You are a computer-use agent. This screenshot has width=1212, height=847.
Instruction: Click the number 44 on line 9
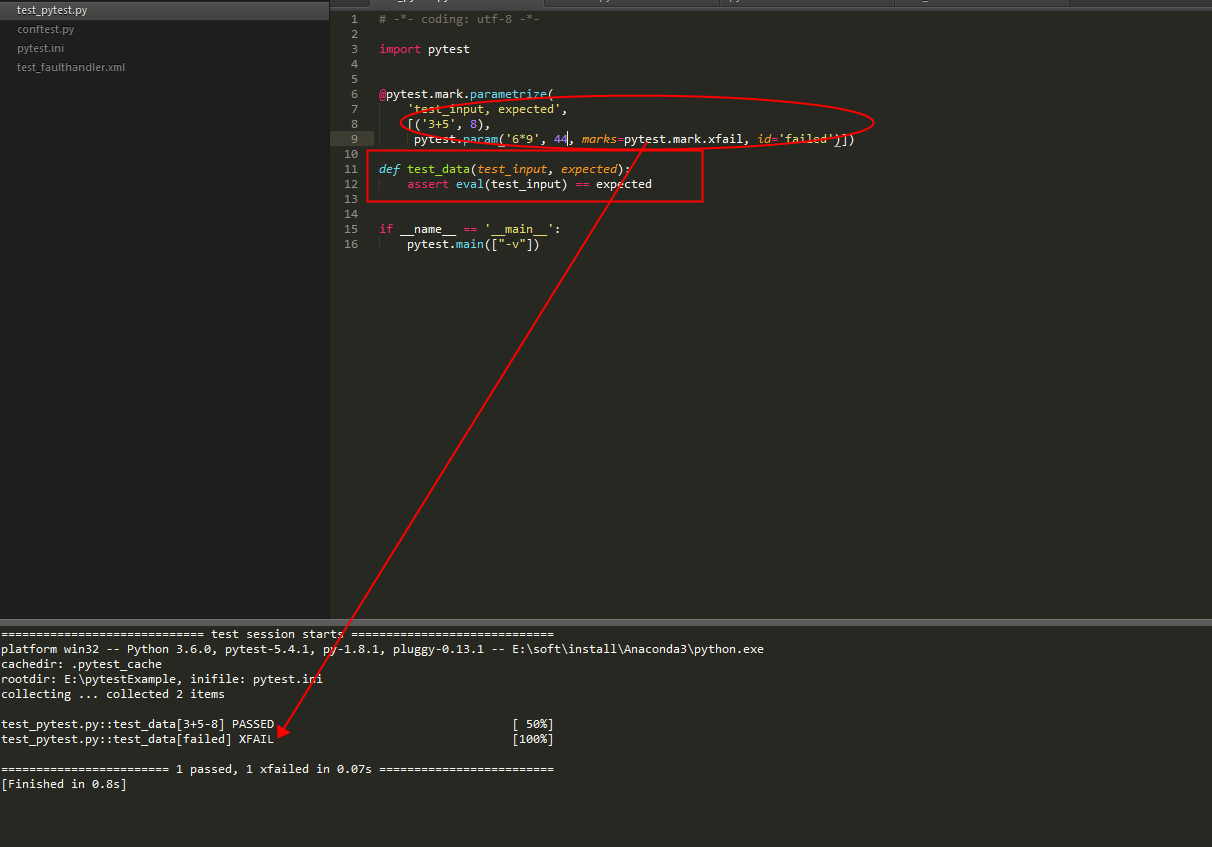pyautogui.click(x=560, y=139)
